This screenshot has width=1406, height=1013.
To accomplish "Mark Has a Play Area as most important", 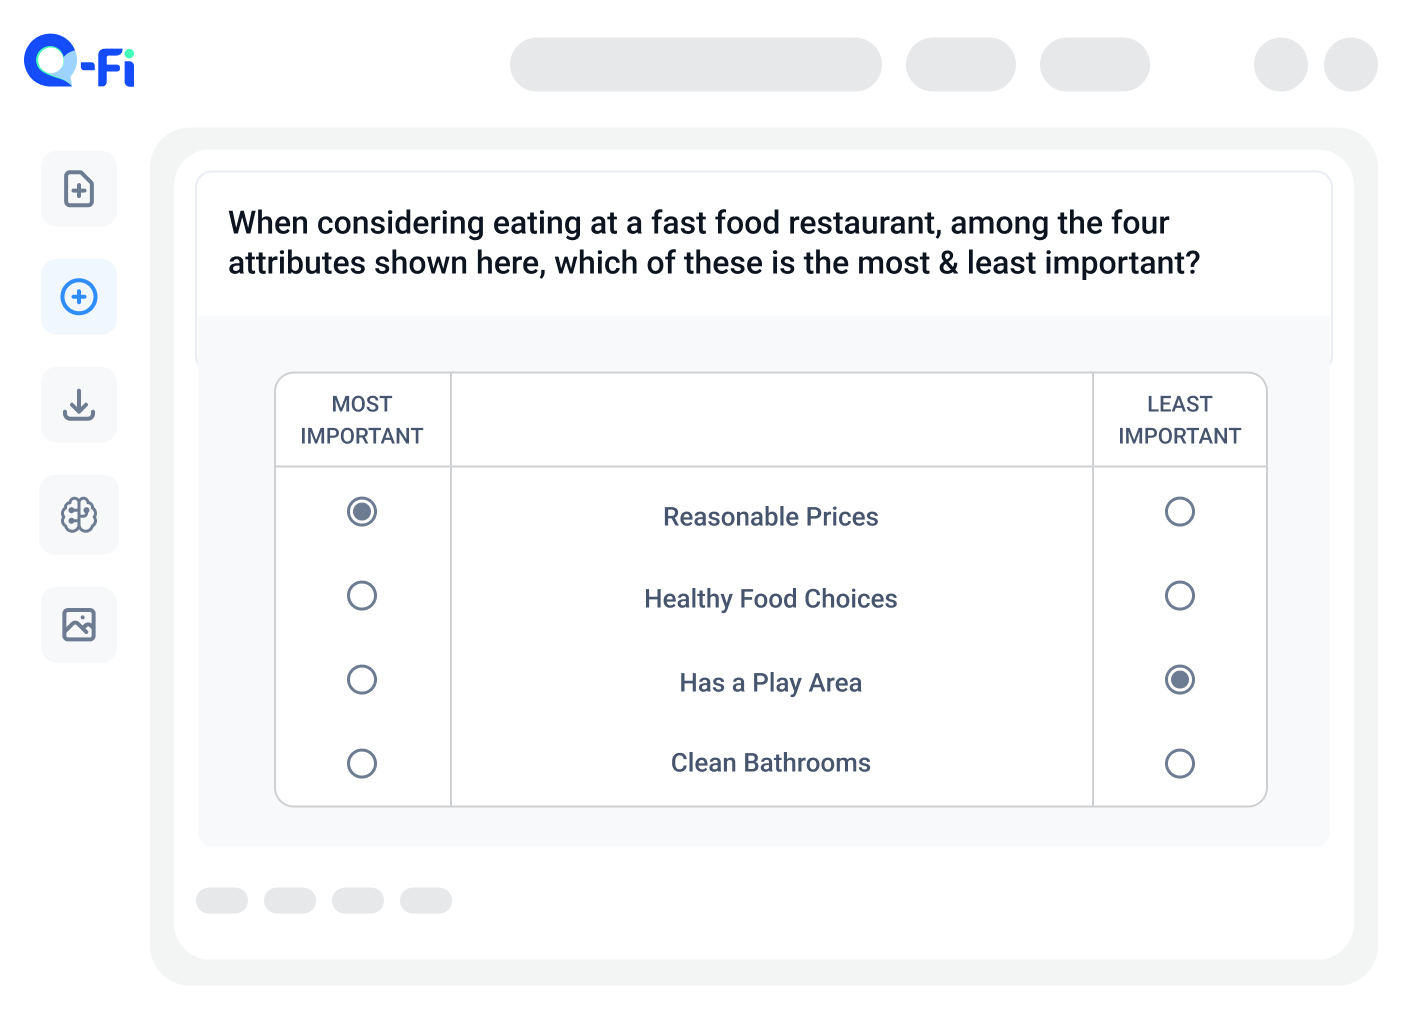I will click(362, 680).
